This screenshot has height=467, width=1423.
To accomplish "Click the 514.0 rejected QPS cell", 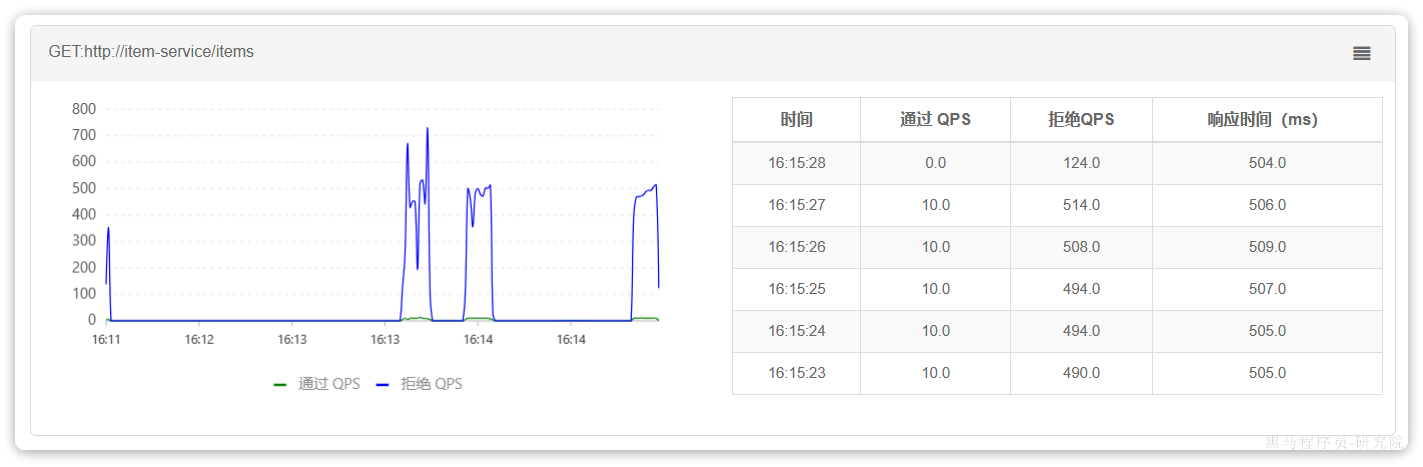I will click(1081, 205).
